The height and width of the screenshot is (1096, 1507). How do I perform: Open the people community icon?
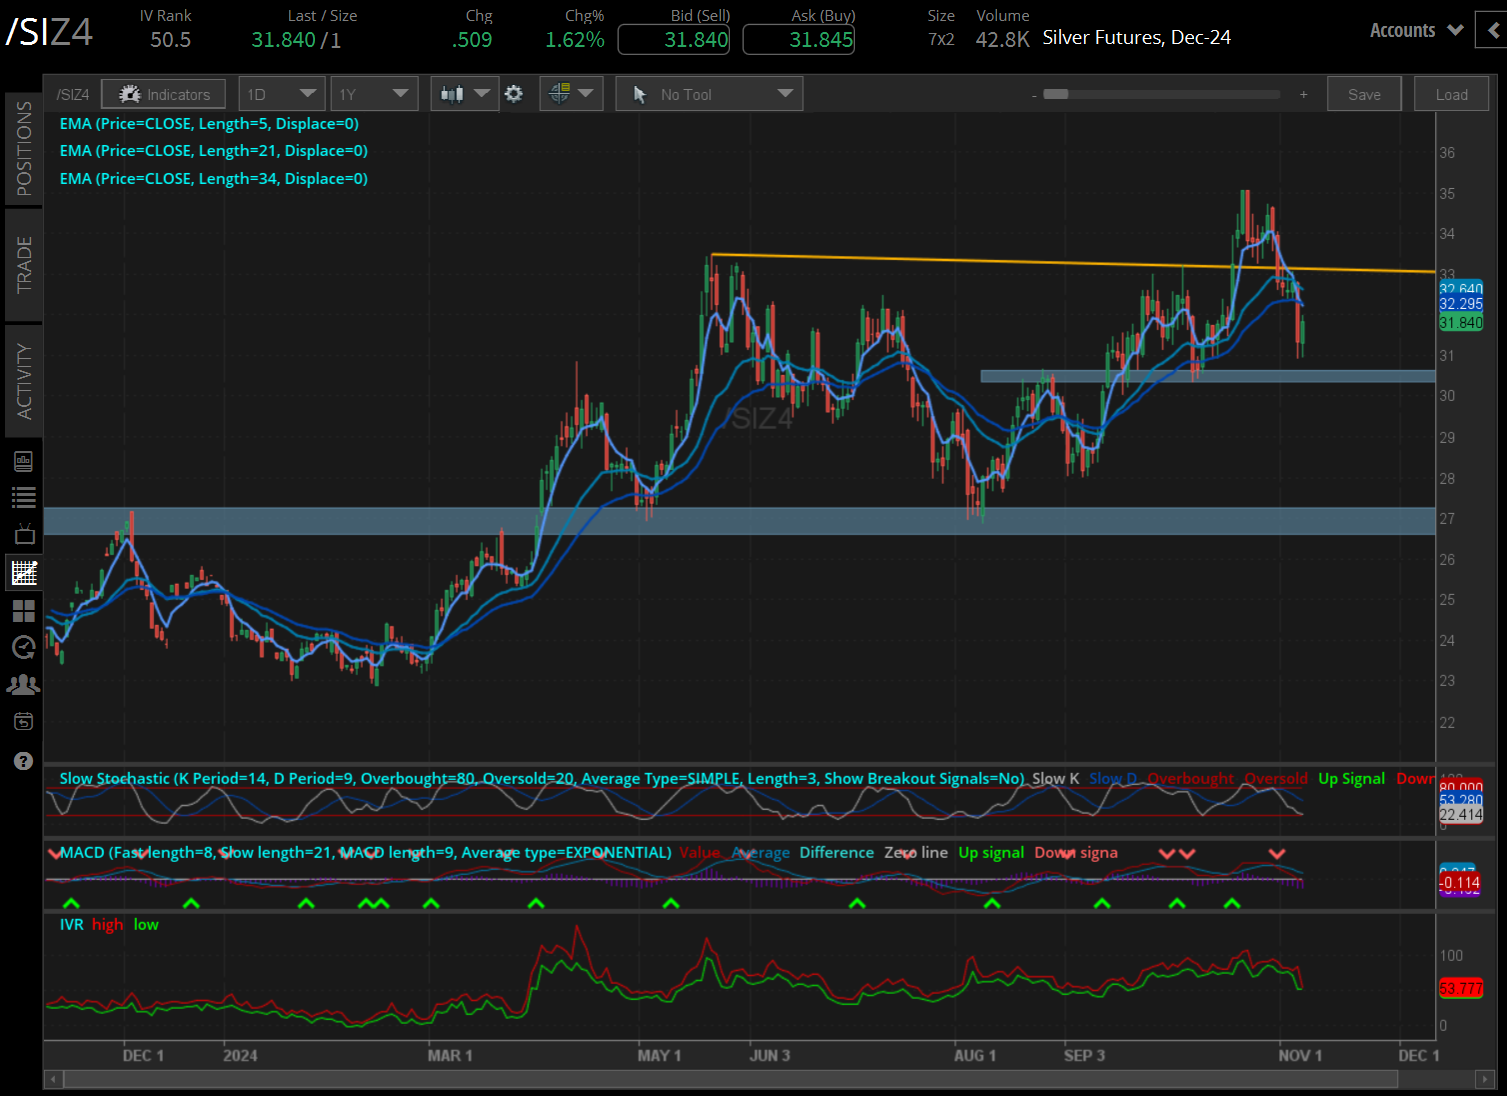pos(24,685)
